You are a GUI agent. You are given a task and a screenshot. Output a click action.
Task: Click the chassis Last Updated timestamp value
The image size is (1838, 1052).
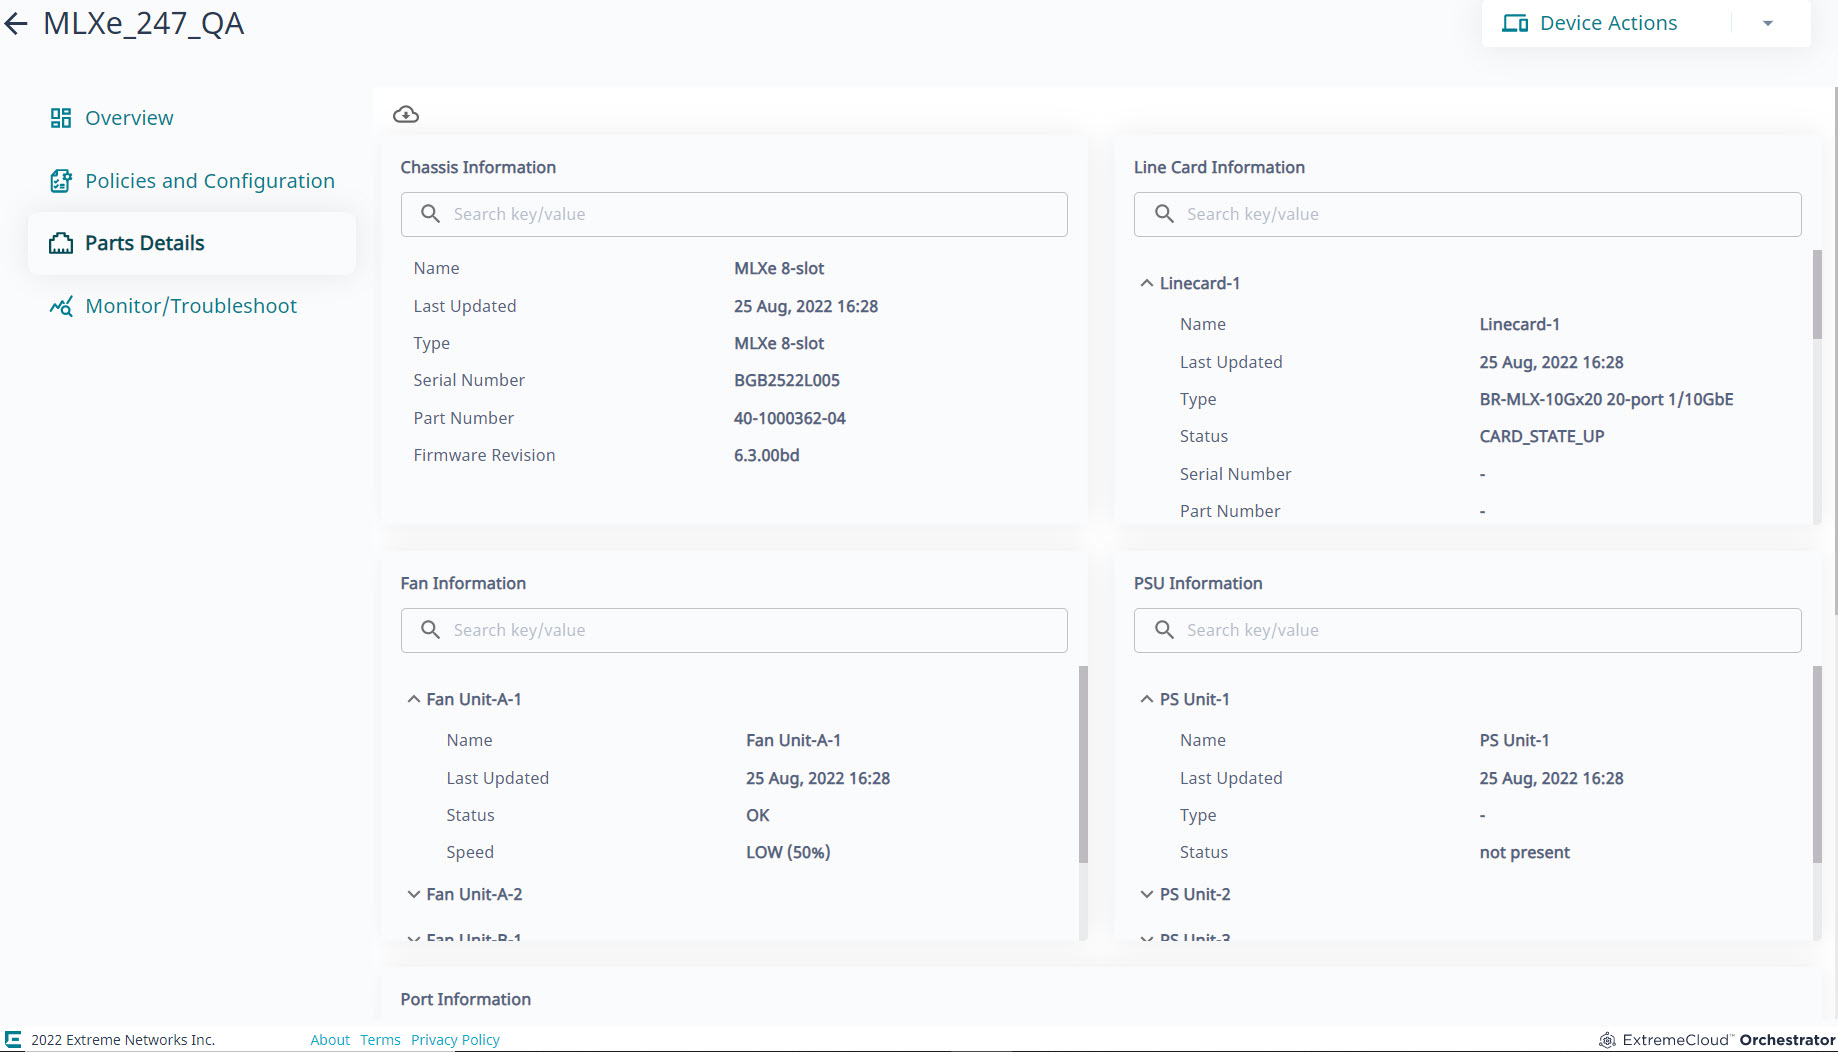pyautogui.click(x=806, y=306)
